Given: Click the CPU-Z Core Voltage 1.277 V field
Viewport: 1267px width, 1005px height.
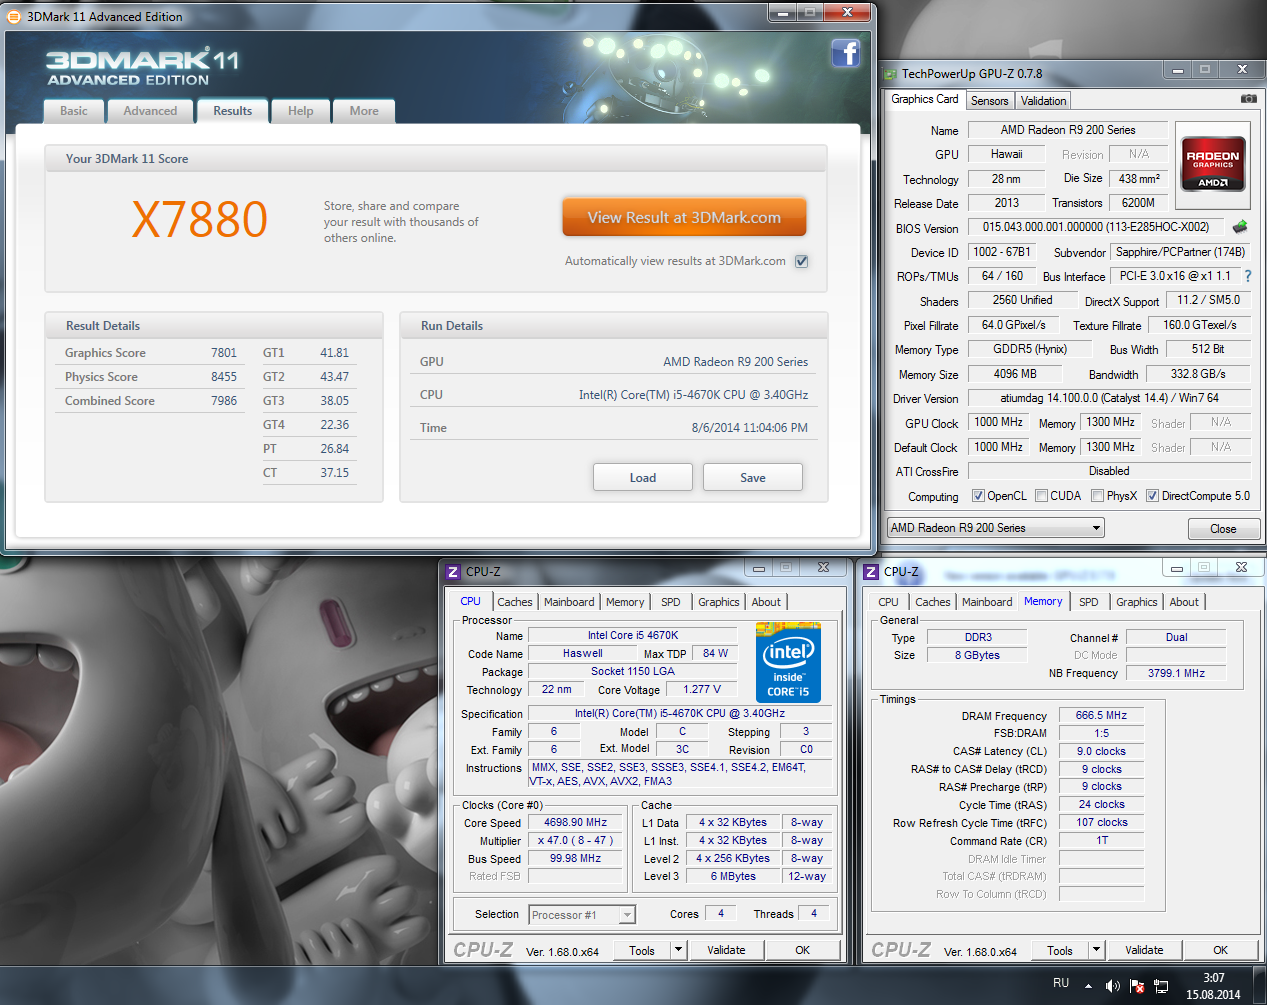Looking at the screenshot, I should click(702, 689).
